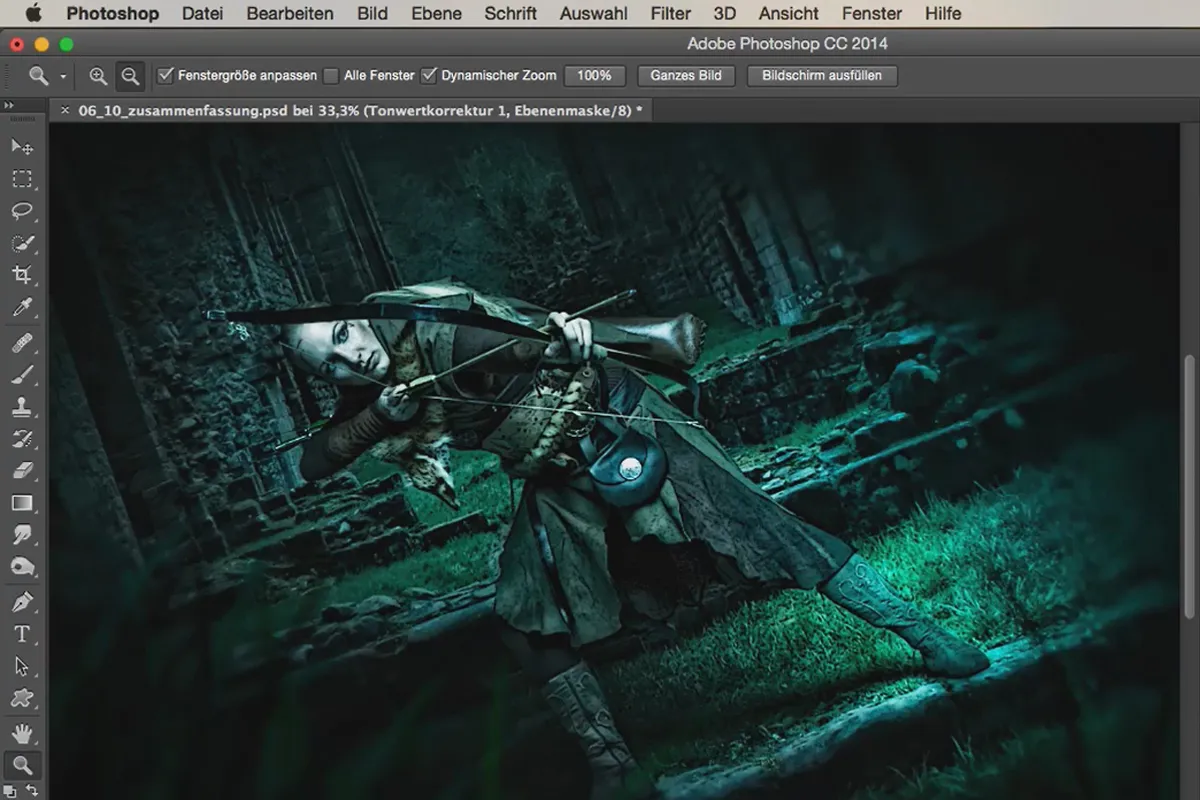
Task: Activate the Hand tool
Action: [22, 733]
